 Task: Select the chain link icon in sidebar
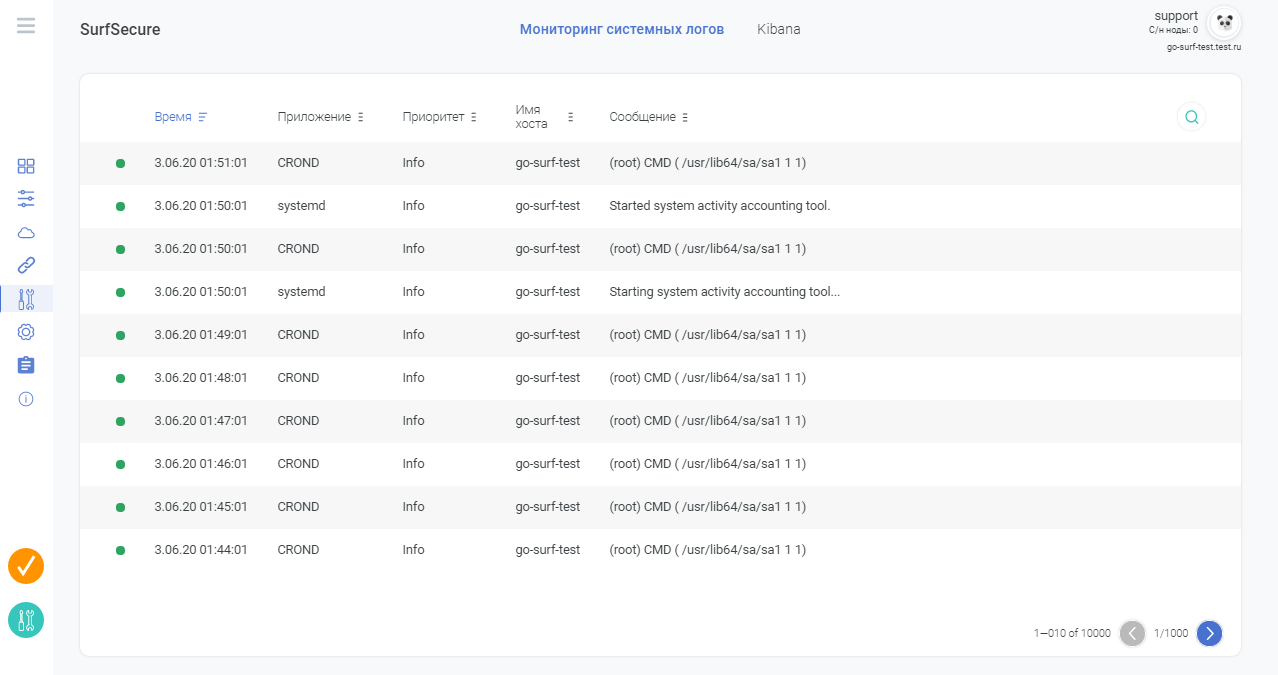pos(26,265)
